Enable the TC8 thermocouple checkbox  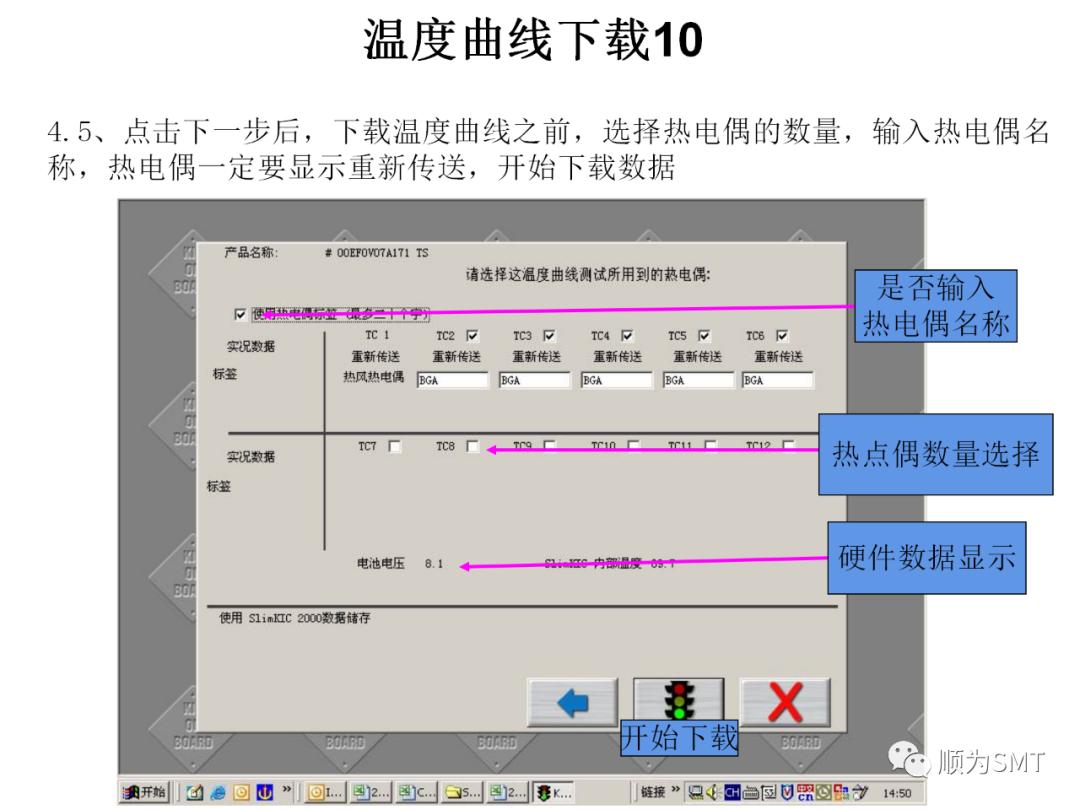(472, 446)
